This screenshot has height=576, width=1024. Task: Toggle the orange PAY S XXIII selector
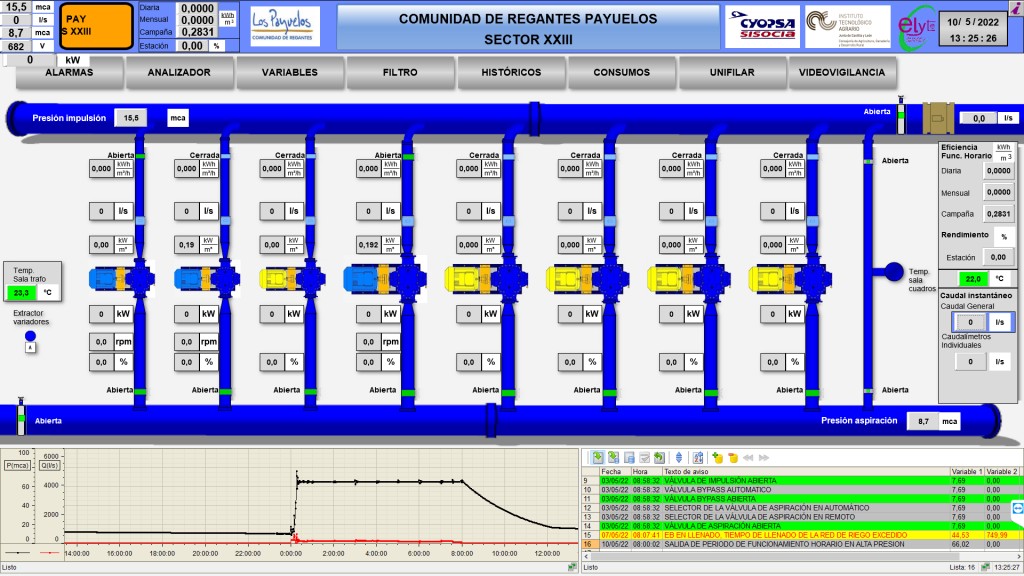coord(96,26)
